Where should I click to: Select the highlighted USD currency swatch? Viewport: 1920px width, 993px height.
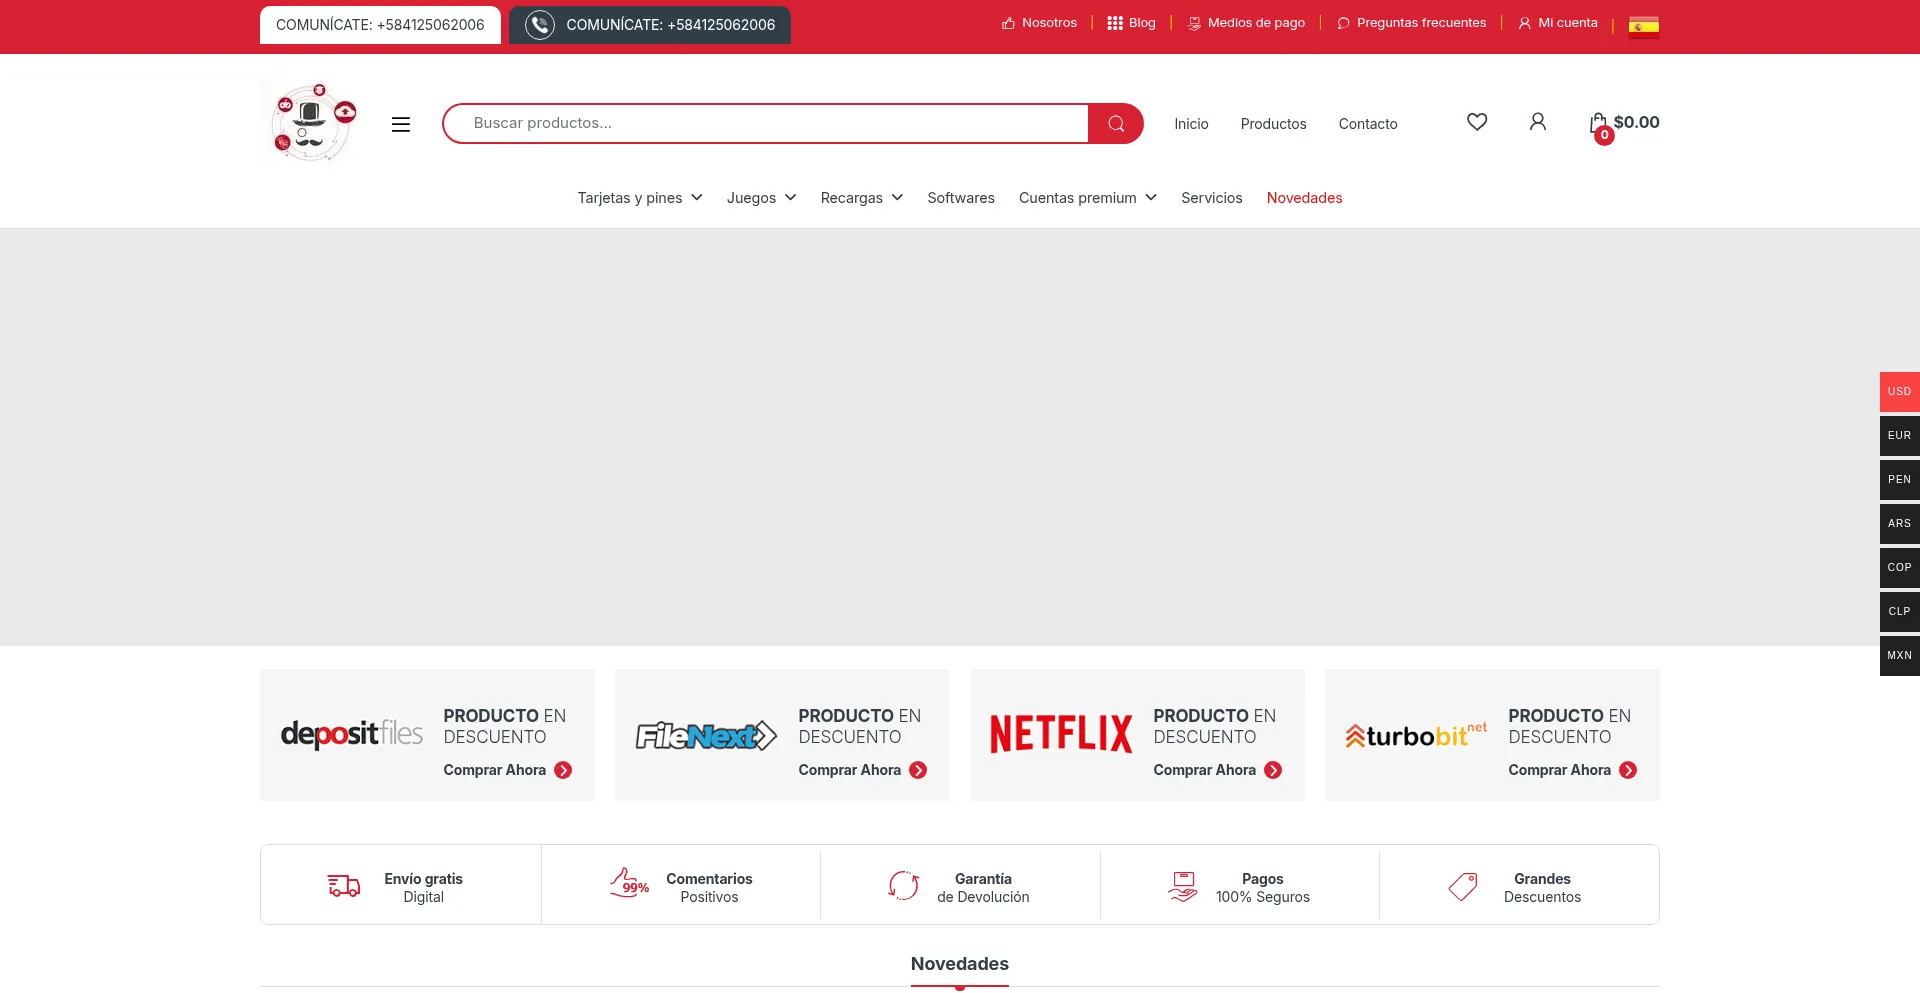[x=1899, y=392]
